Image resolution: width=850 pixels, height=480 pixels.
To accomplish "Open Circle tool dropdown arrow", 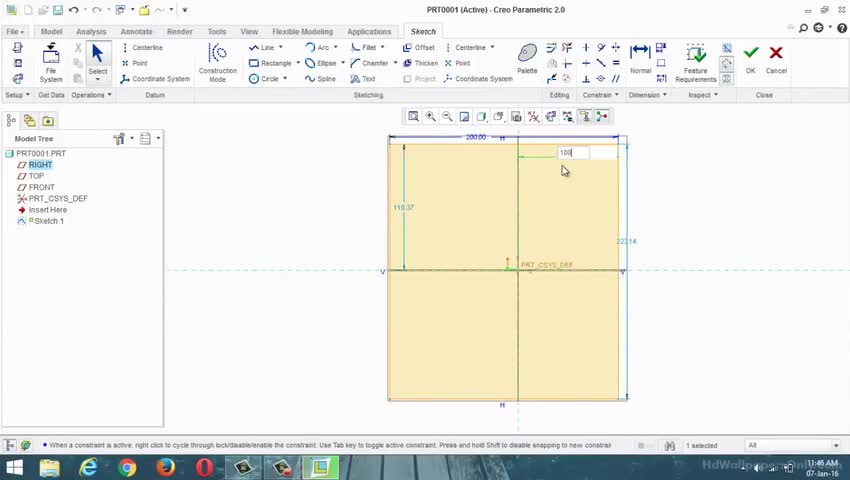I will [285, 79].
